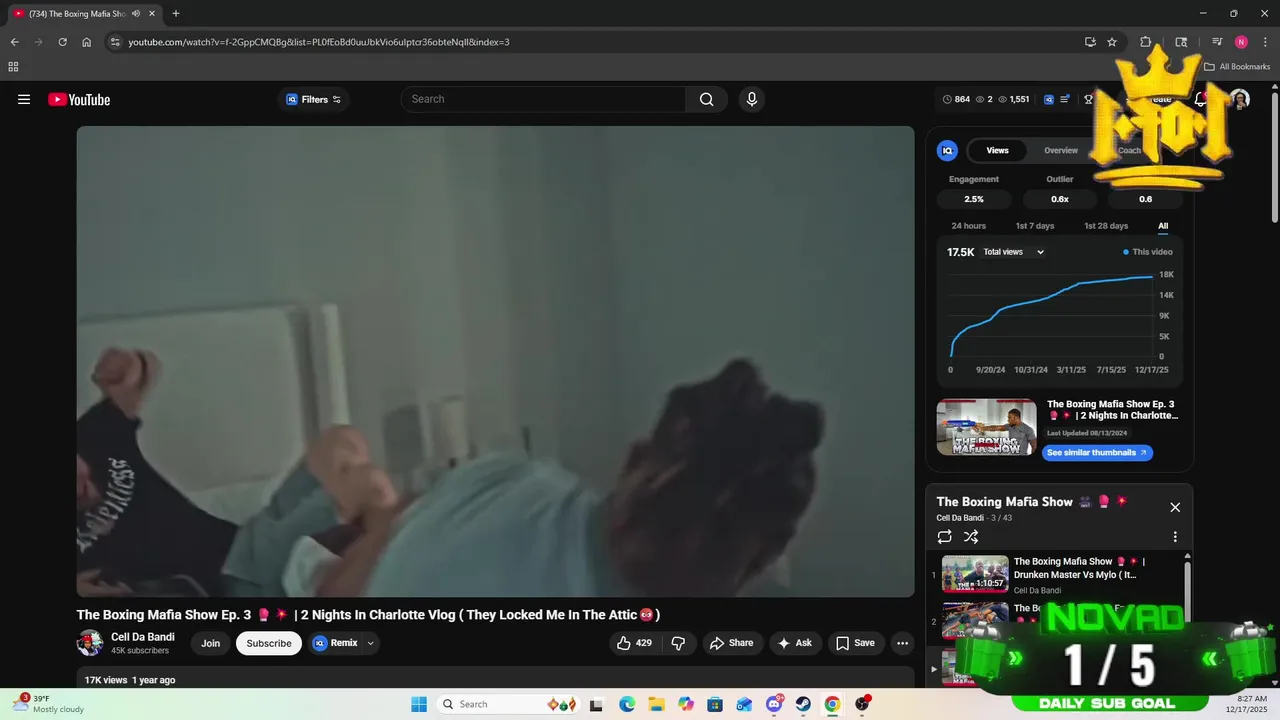
Task: Bookmark this page with star icon
Action: pos(1112,42)
